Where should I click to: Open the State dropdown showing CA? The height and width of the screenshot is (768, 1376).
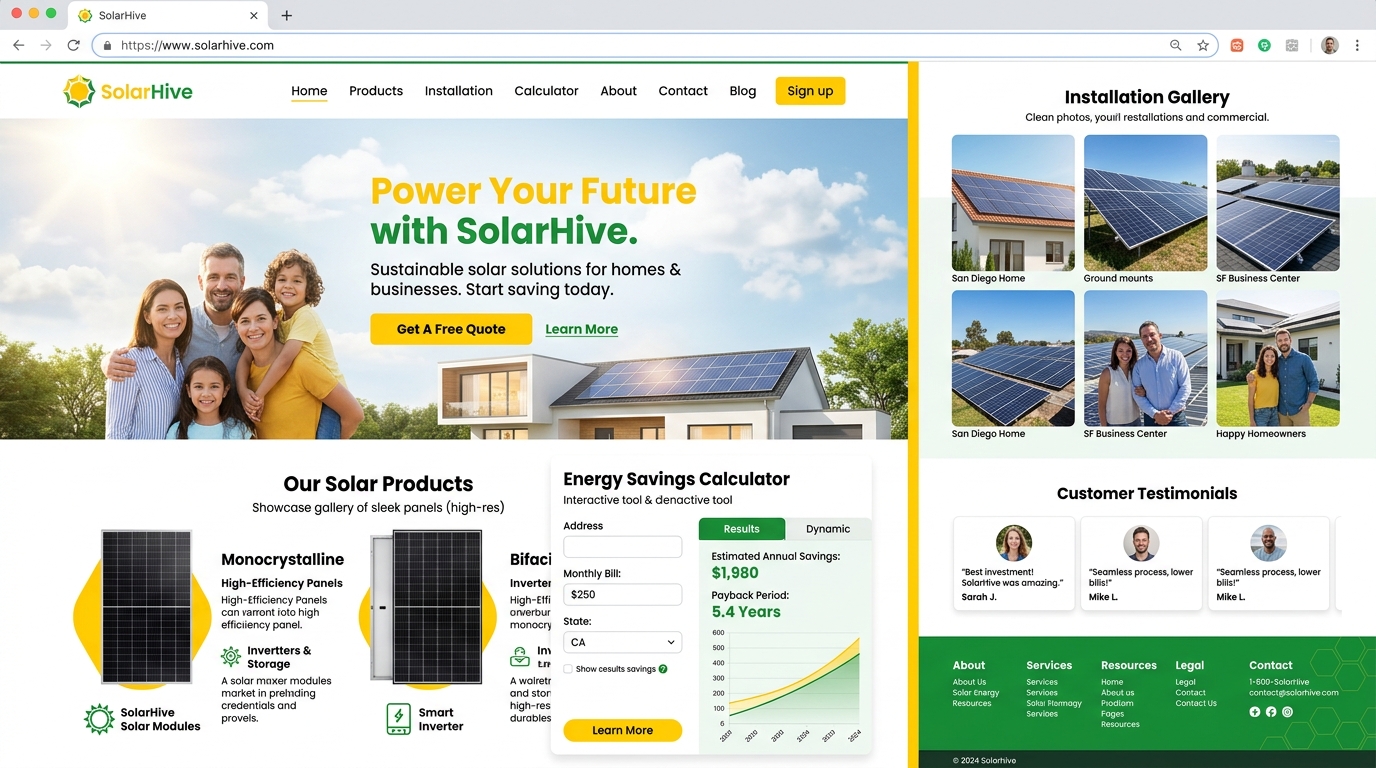point(622,642)
